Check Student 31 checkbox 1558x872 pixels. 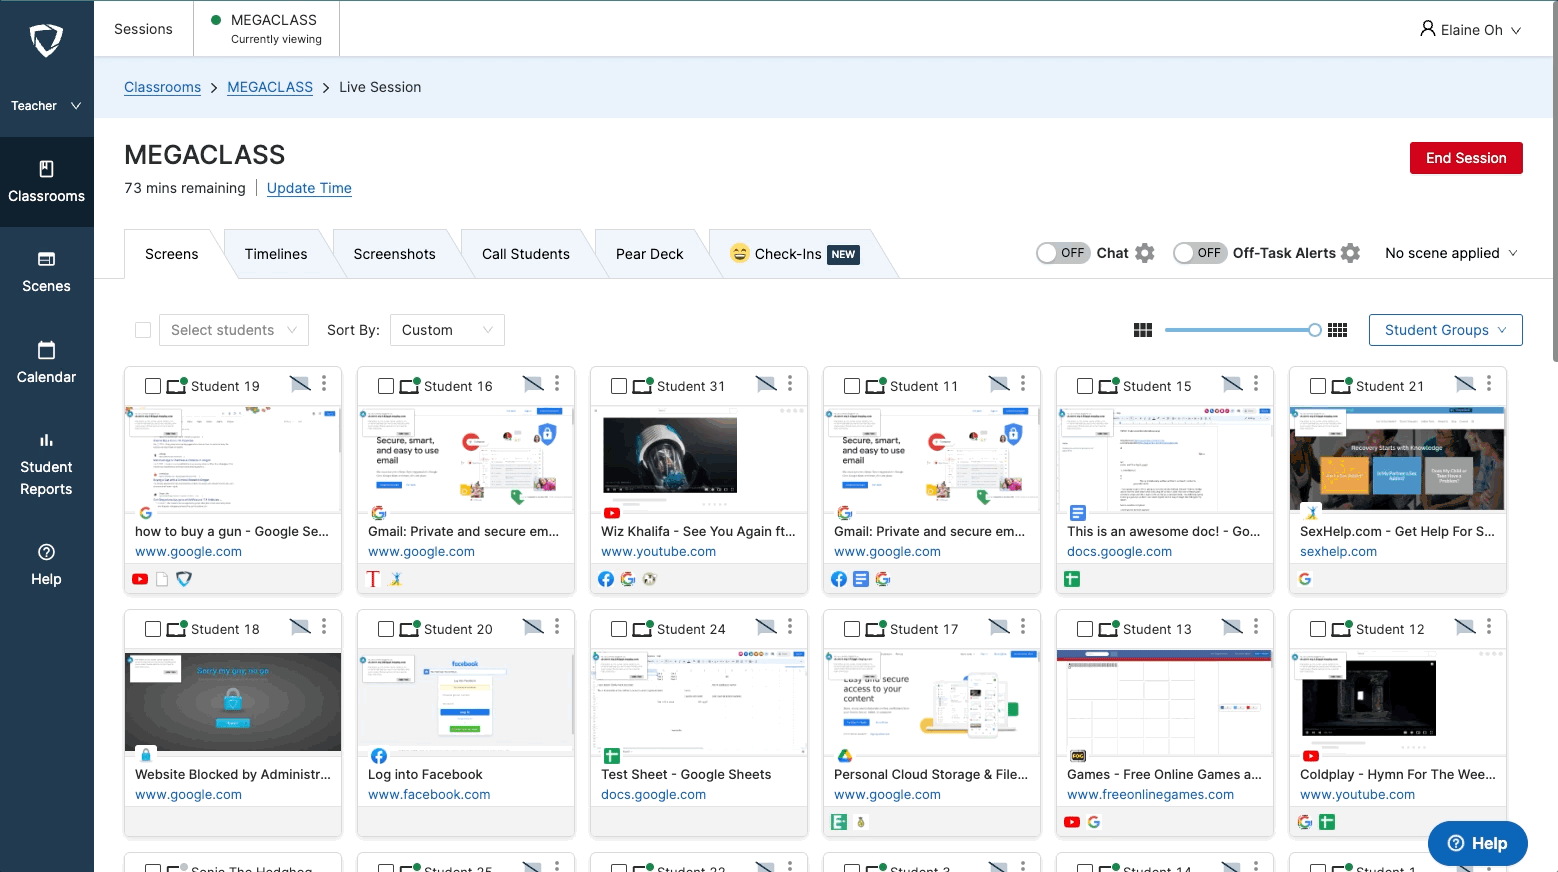coord(619,386)
